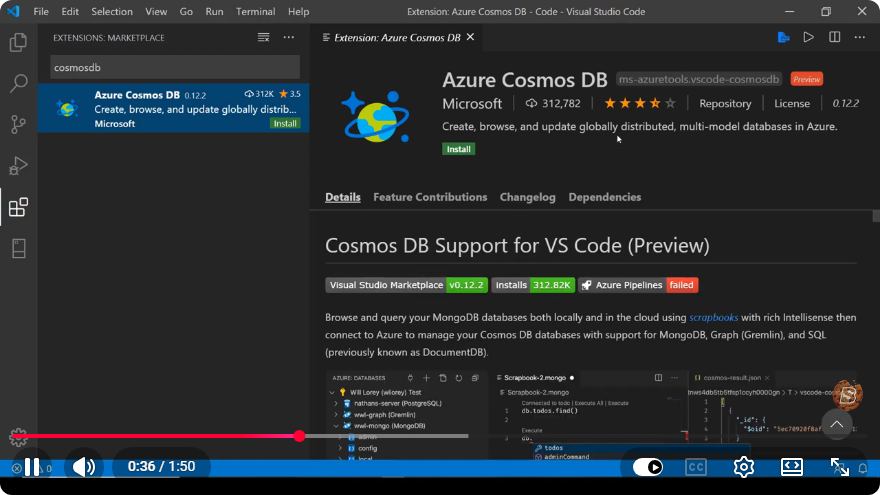Toggle closed captions CC button

pos(695,467)
